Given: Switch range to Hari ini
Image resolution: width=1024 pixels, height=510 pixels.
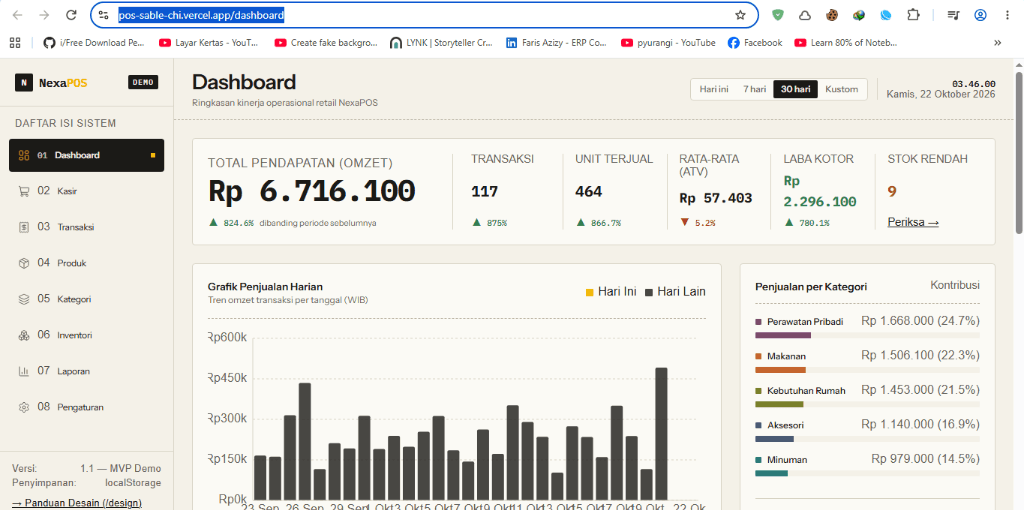Looking at the screenshot, I should 714,89.
